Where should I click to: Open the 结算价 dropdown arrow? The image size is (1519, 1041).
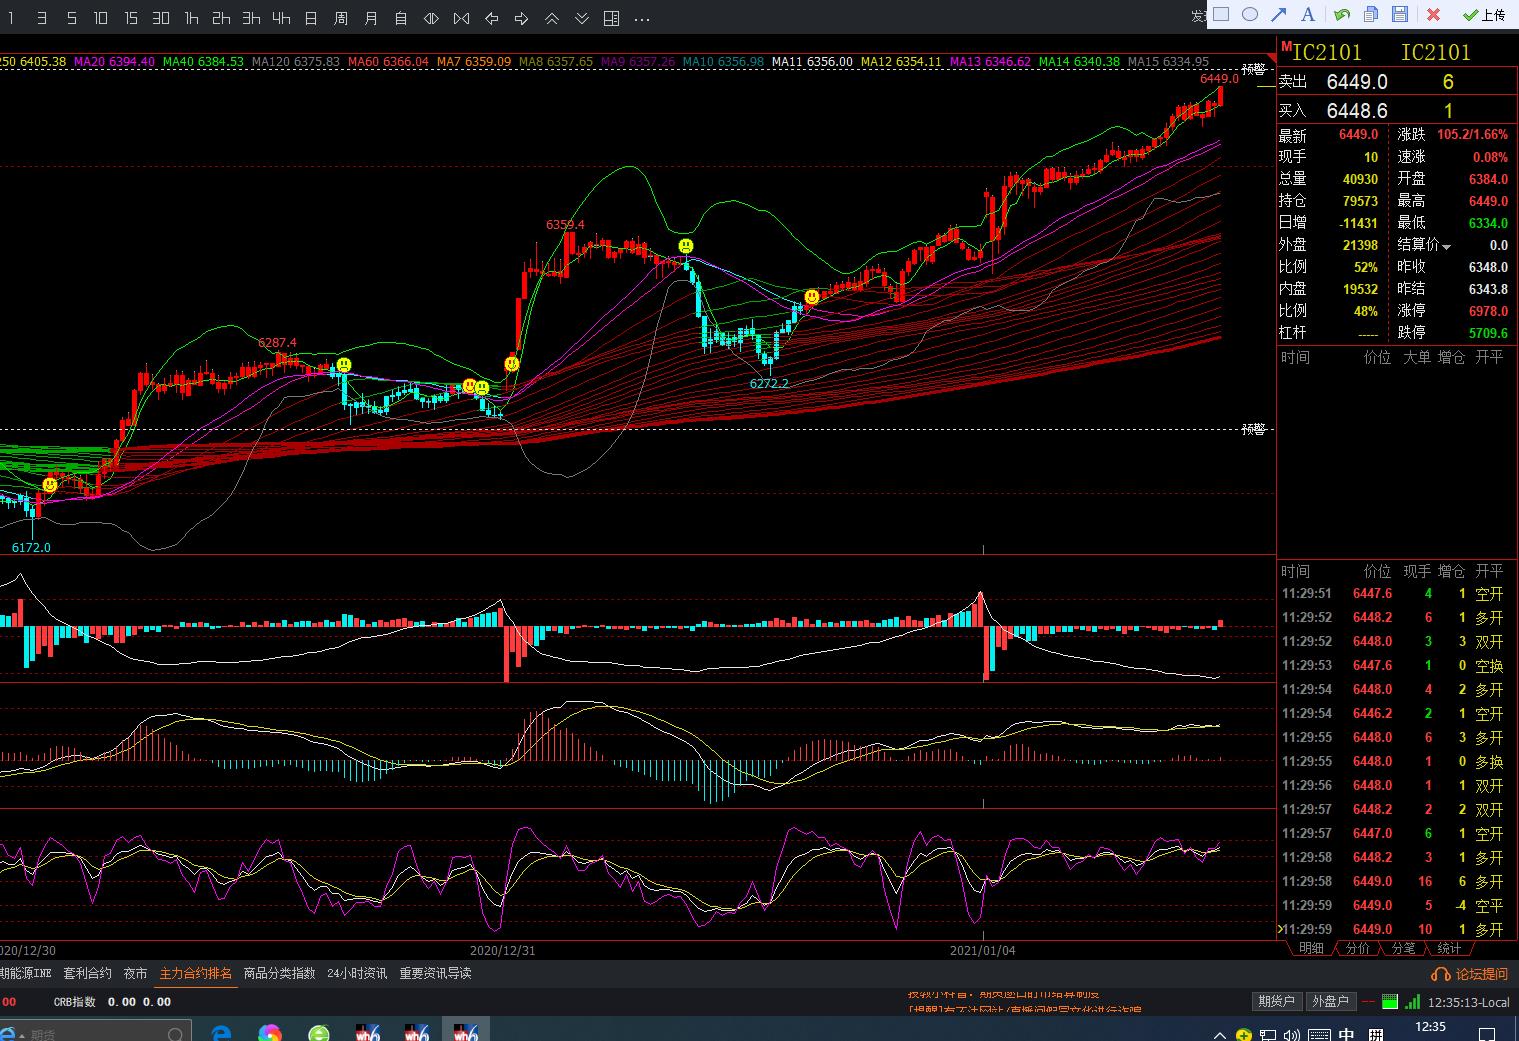[x=1446, y=246]
